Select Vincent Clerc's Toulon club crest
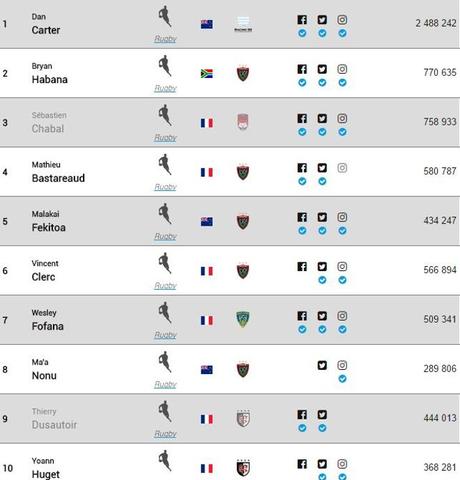This screenshot has width=460, height=480. click(243, 271)
